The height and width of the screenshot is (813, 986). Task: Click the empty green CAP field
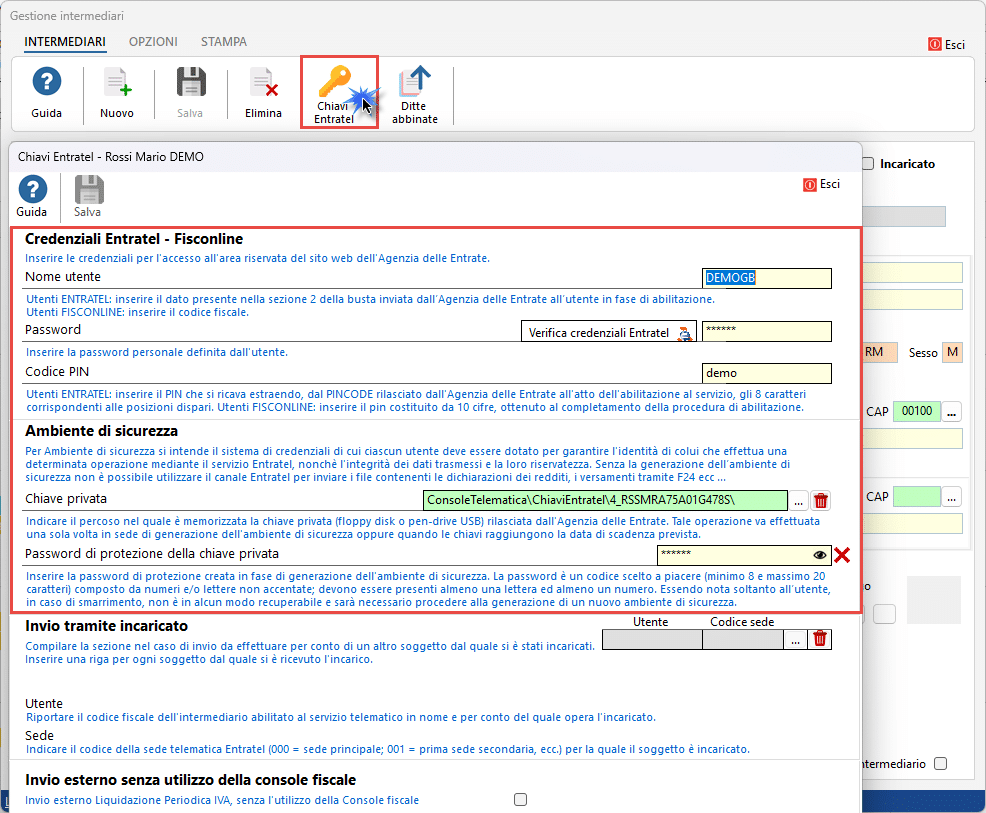[917, 496]
